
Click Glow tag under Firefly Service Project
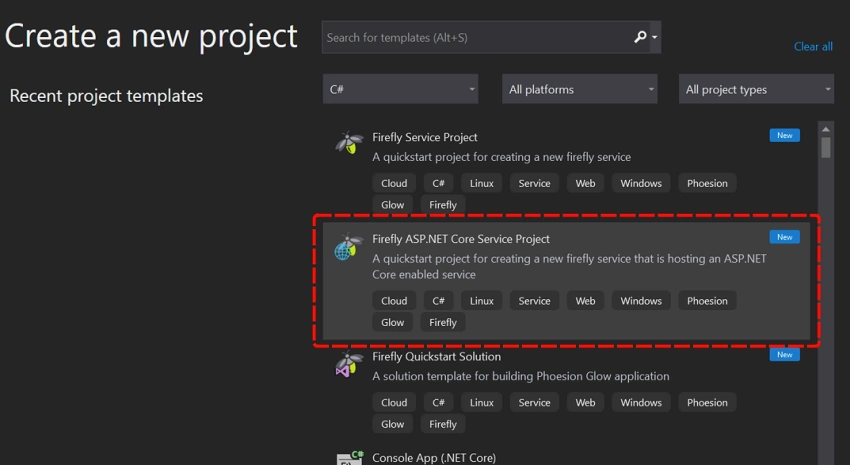click(392, 205)
